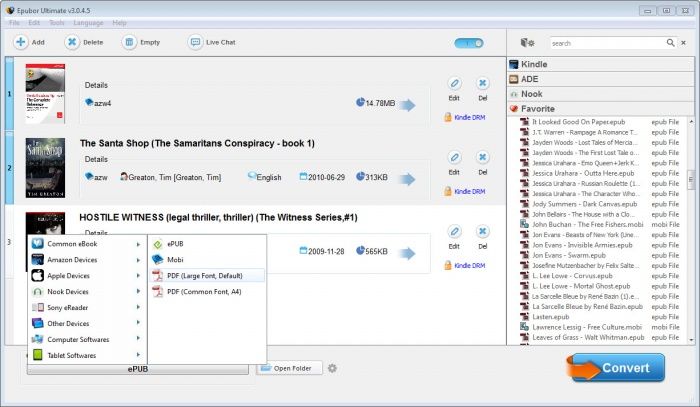700x407 pixels.
Task: Expand the ADE library section
Action: coord(601,79)
